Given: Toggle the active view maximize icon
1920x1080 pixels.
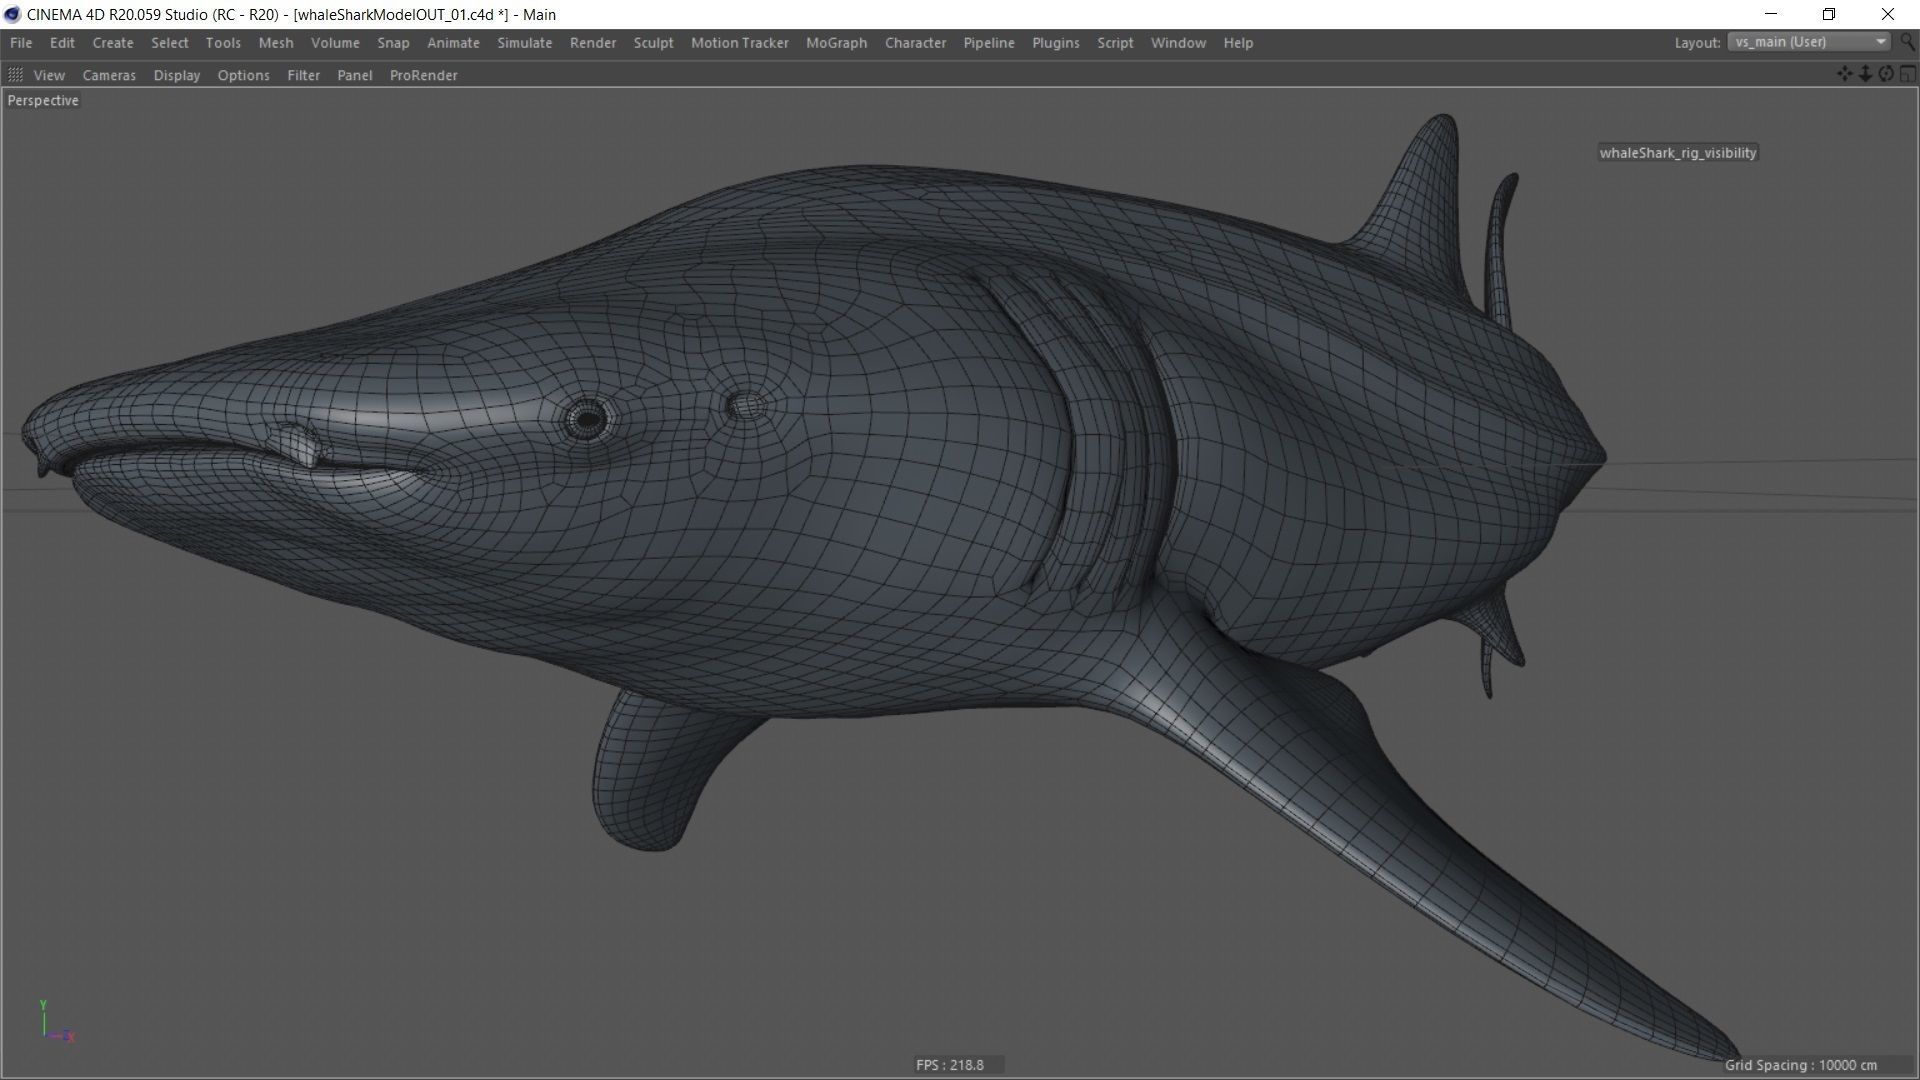Looking at the screenshot, I should [1908, 74].
